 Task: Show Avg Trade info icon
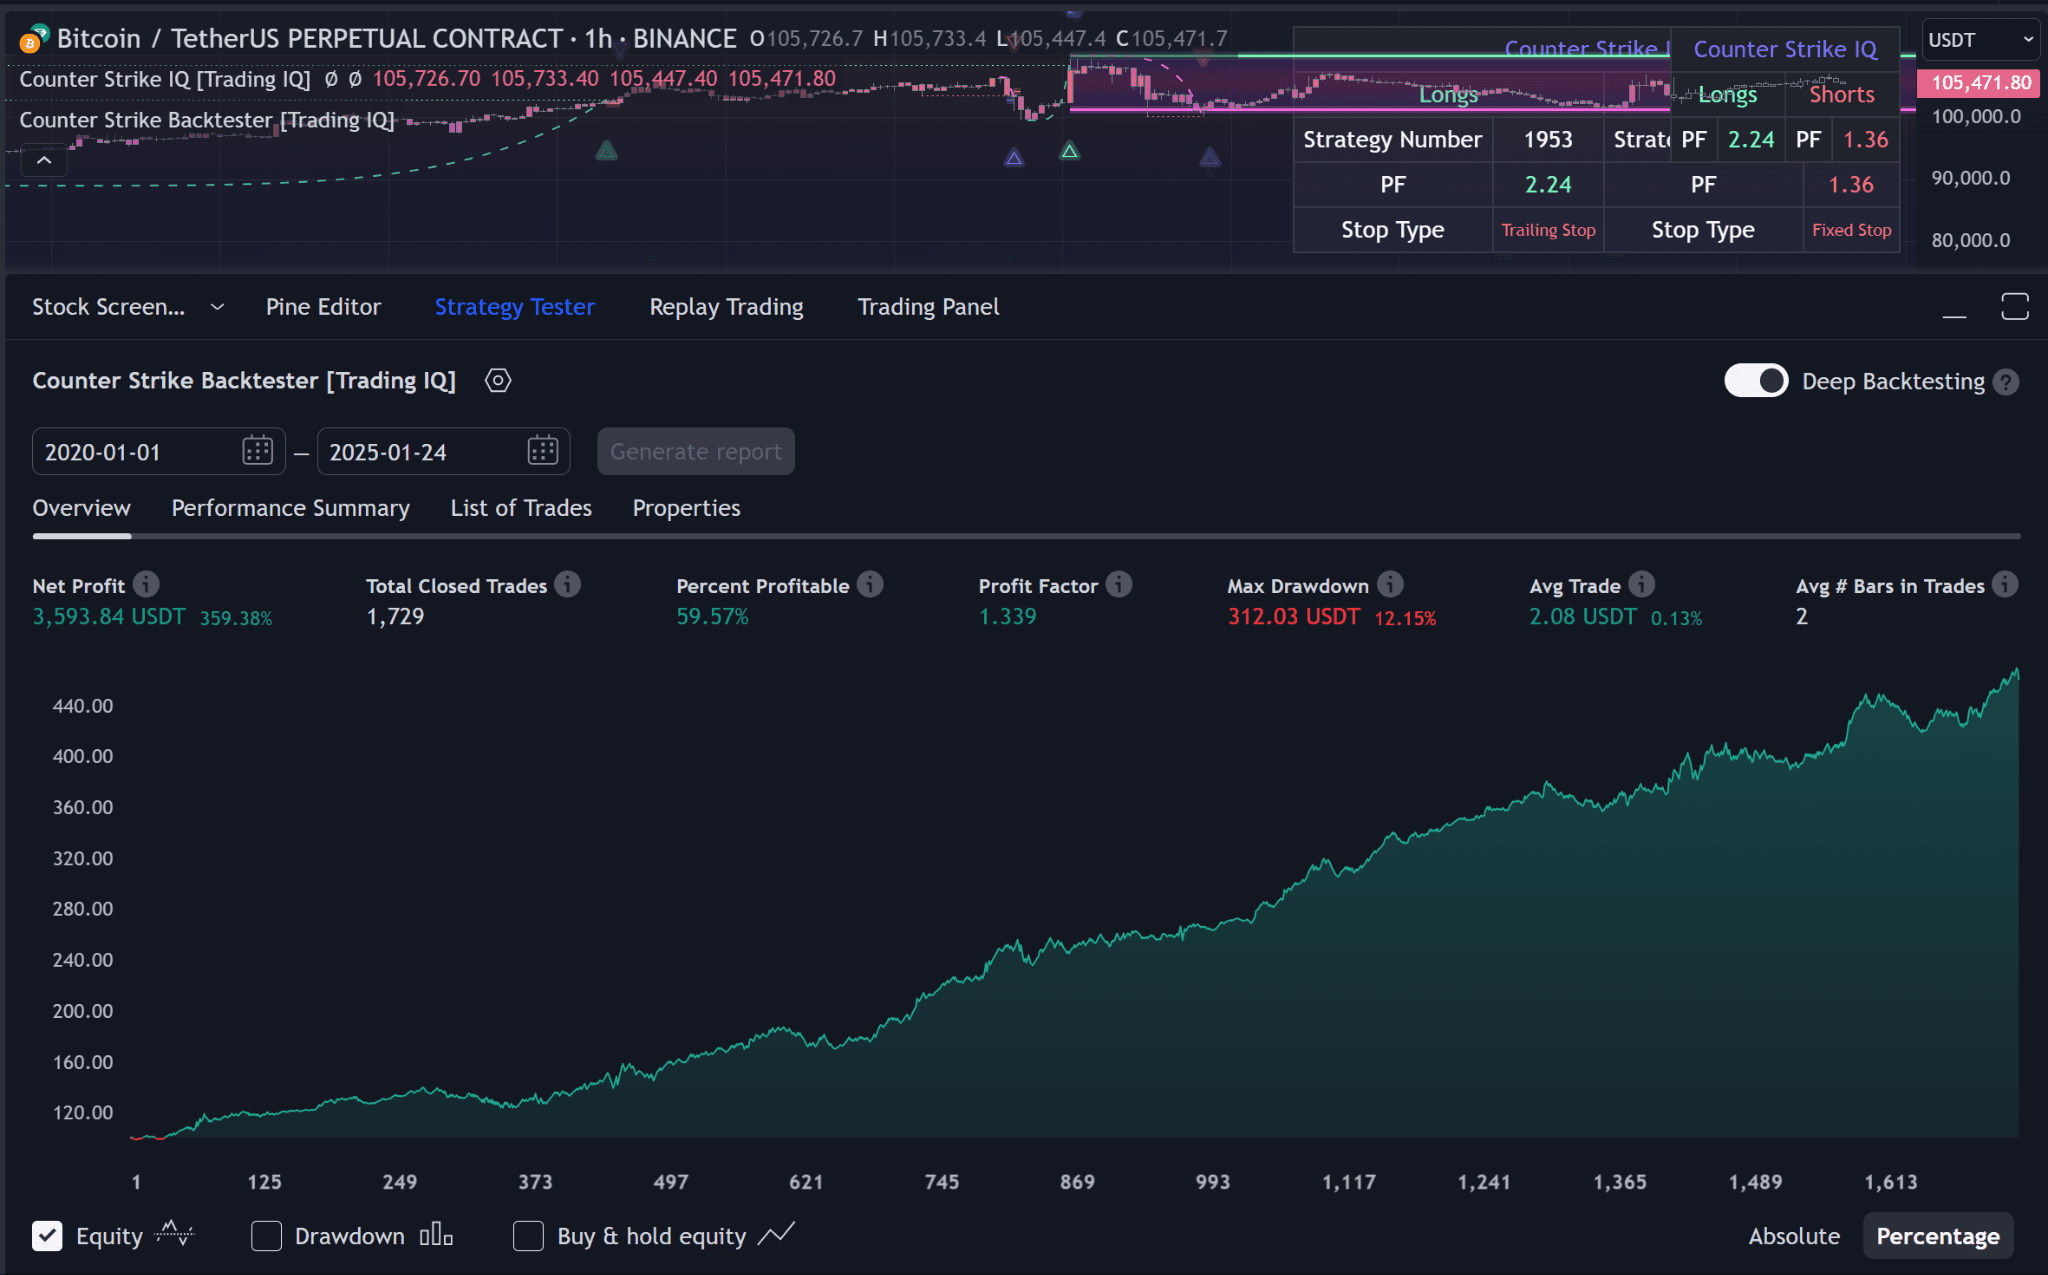pyautogui.click(x=1642, y=584)
